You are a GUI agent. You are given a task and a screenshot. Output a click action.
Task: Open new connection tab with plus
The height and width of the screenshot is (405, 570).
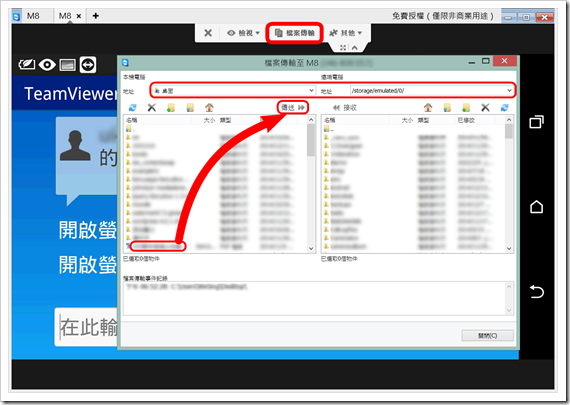pos(96,16)
